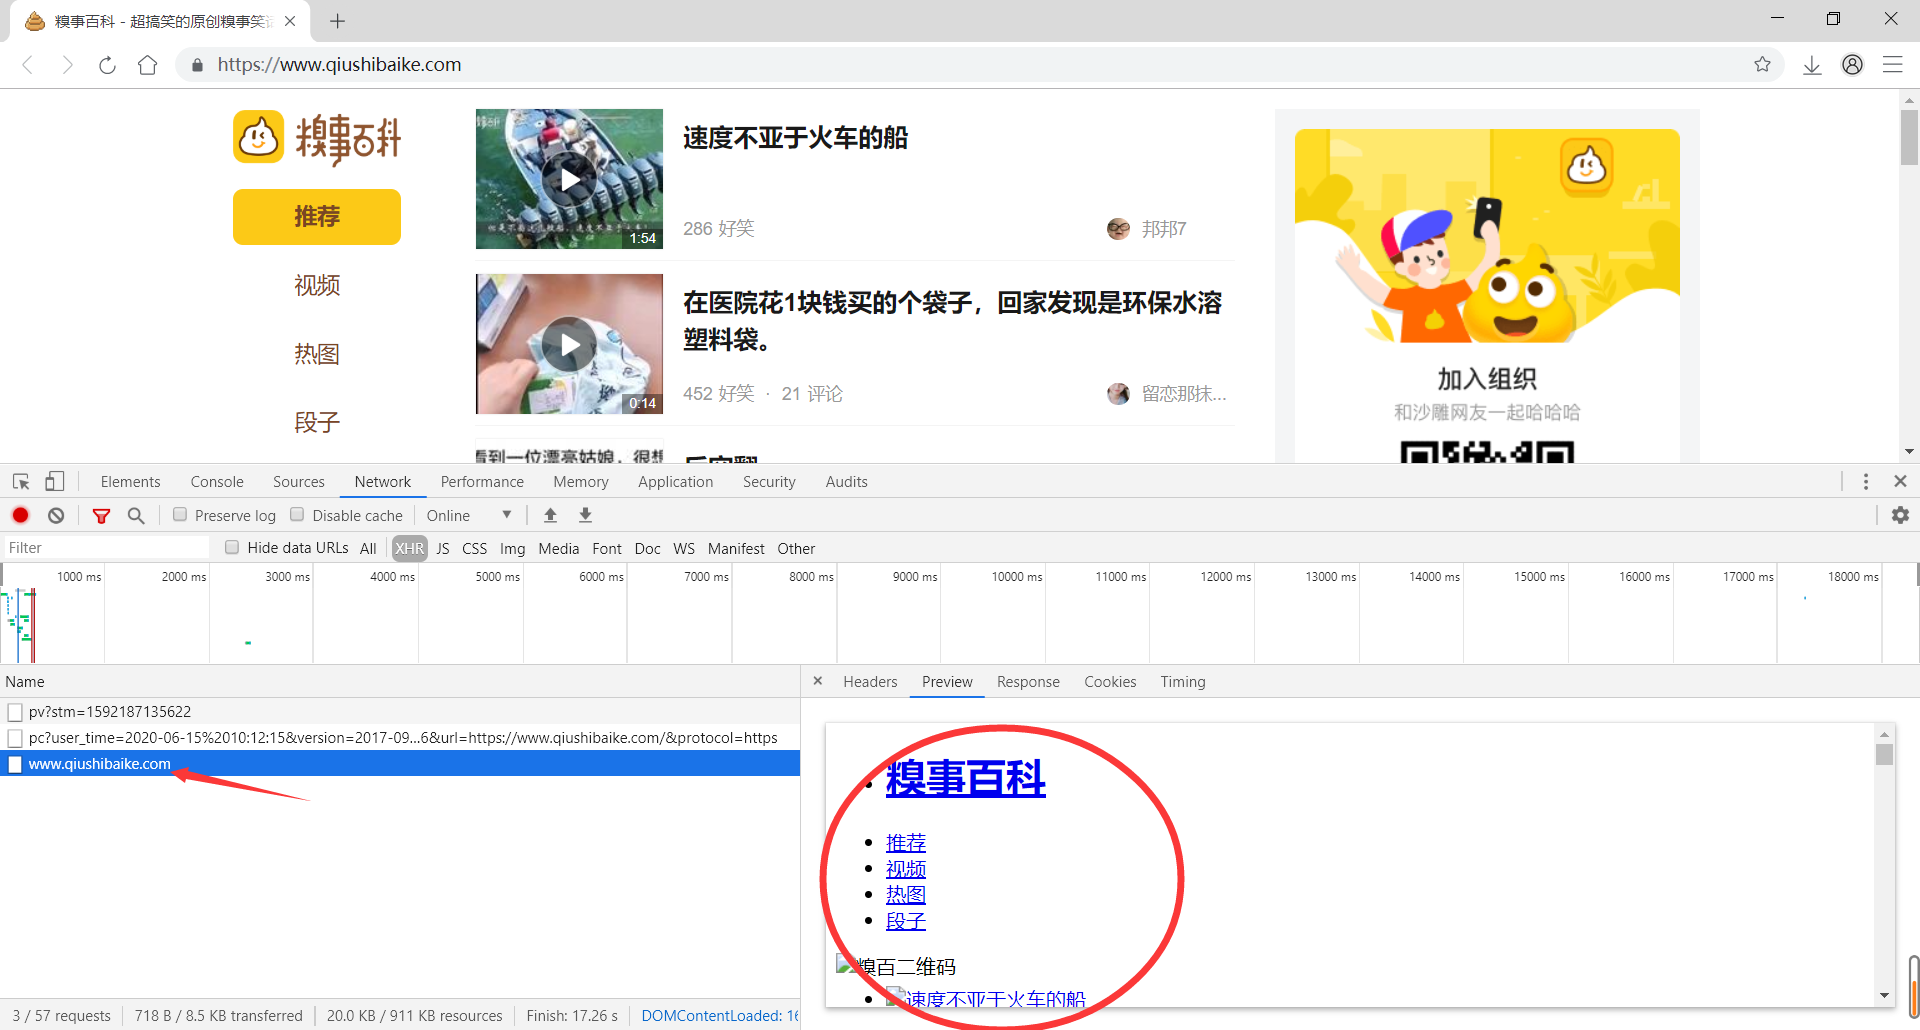Bookmark page with the star icon
The width and height of the screenshot is (1920, 1030).
coord(1762,65)
